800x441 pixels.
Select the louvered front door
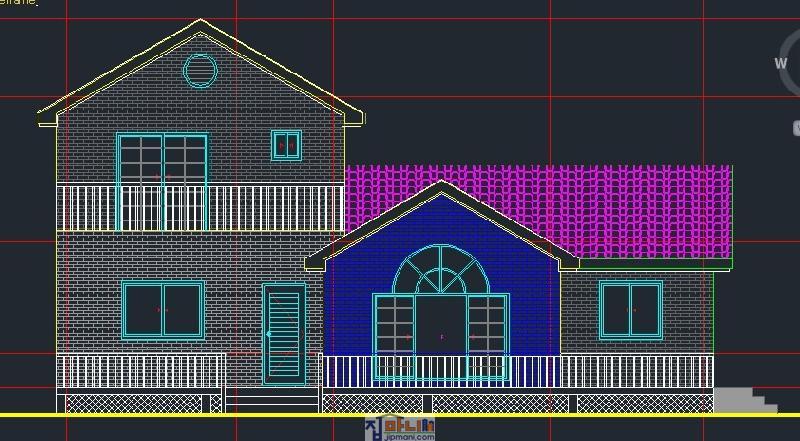coord(284,334)
